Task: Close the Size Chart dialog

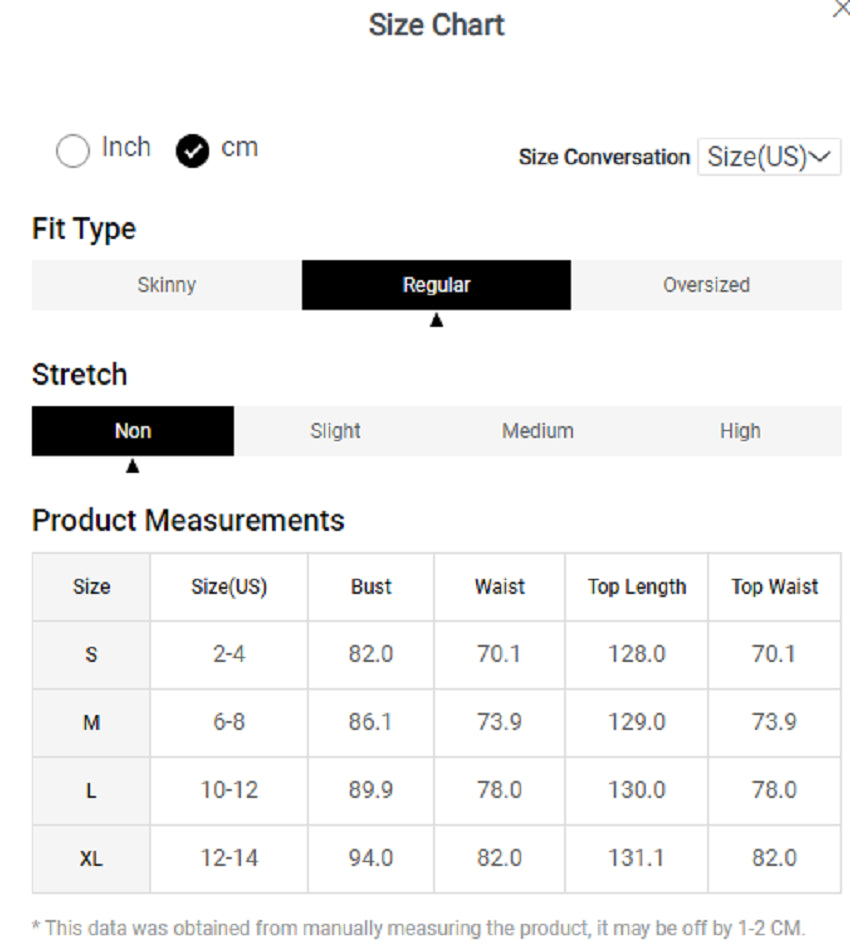Action: point(840,9)
